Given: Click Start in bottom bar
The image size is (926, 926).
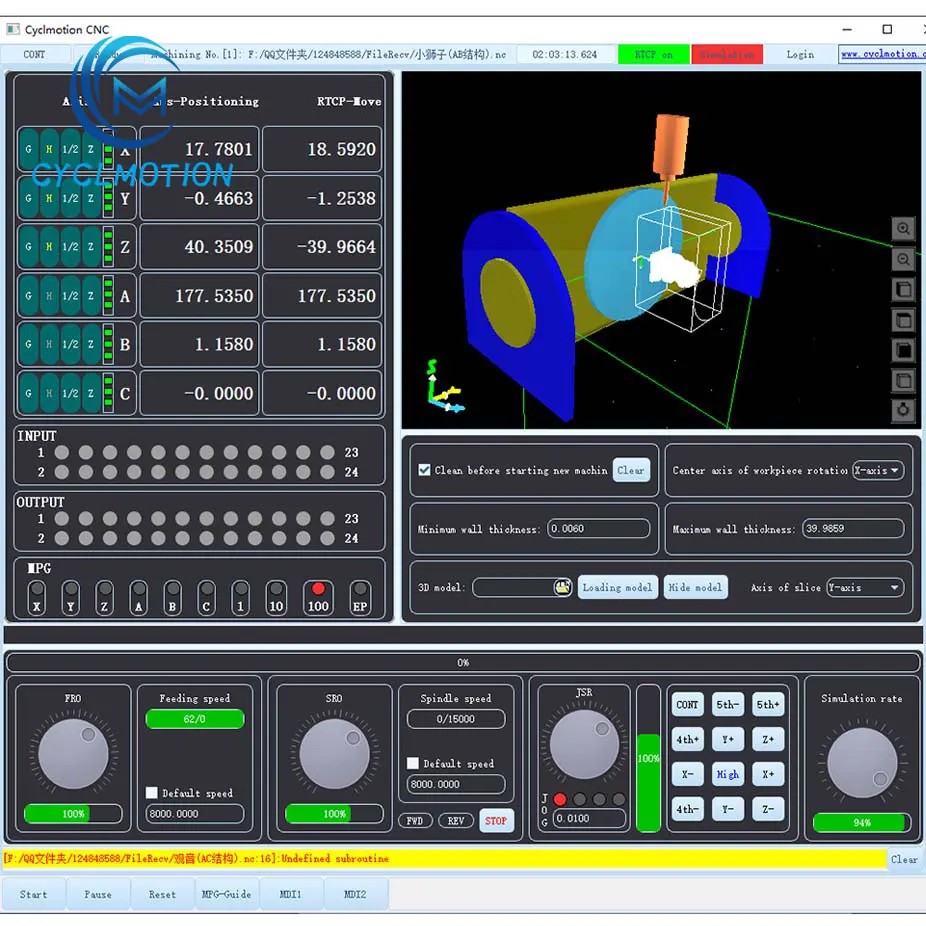Looking at the screenshot, I should [34, 894].
